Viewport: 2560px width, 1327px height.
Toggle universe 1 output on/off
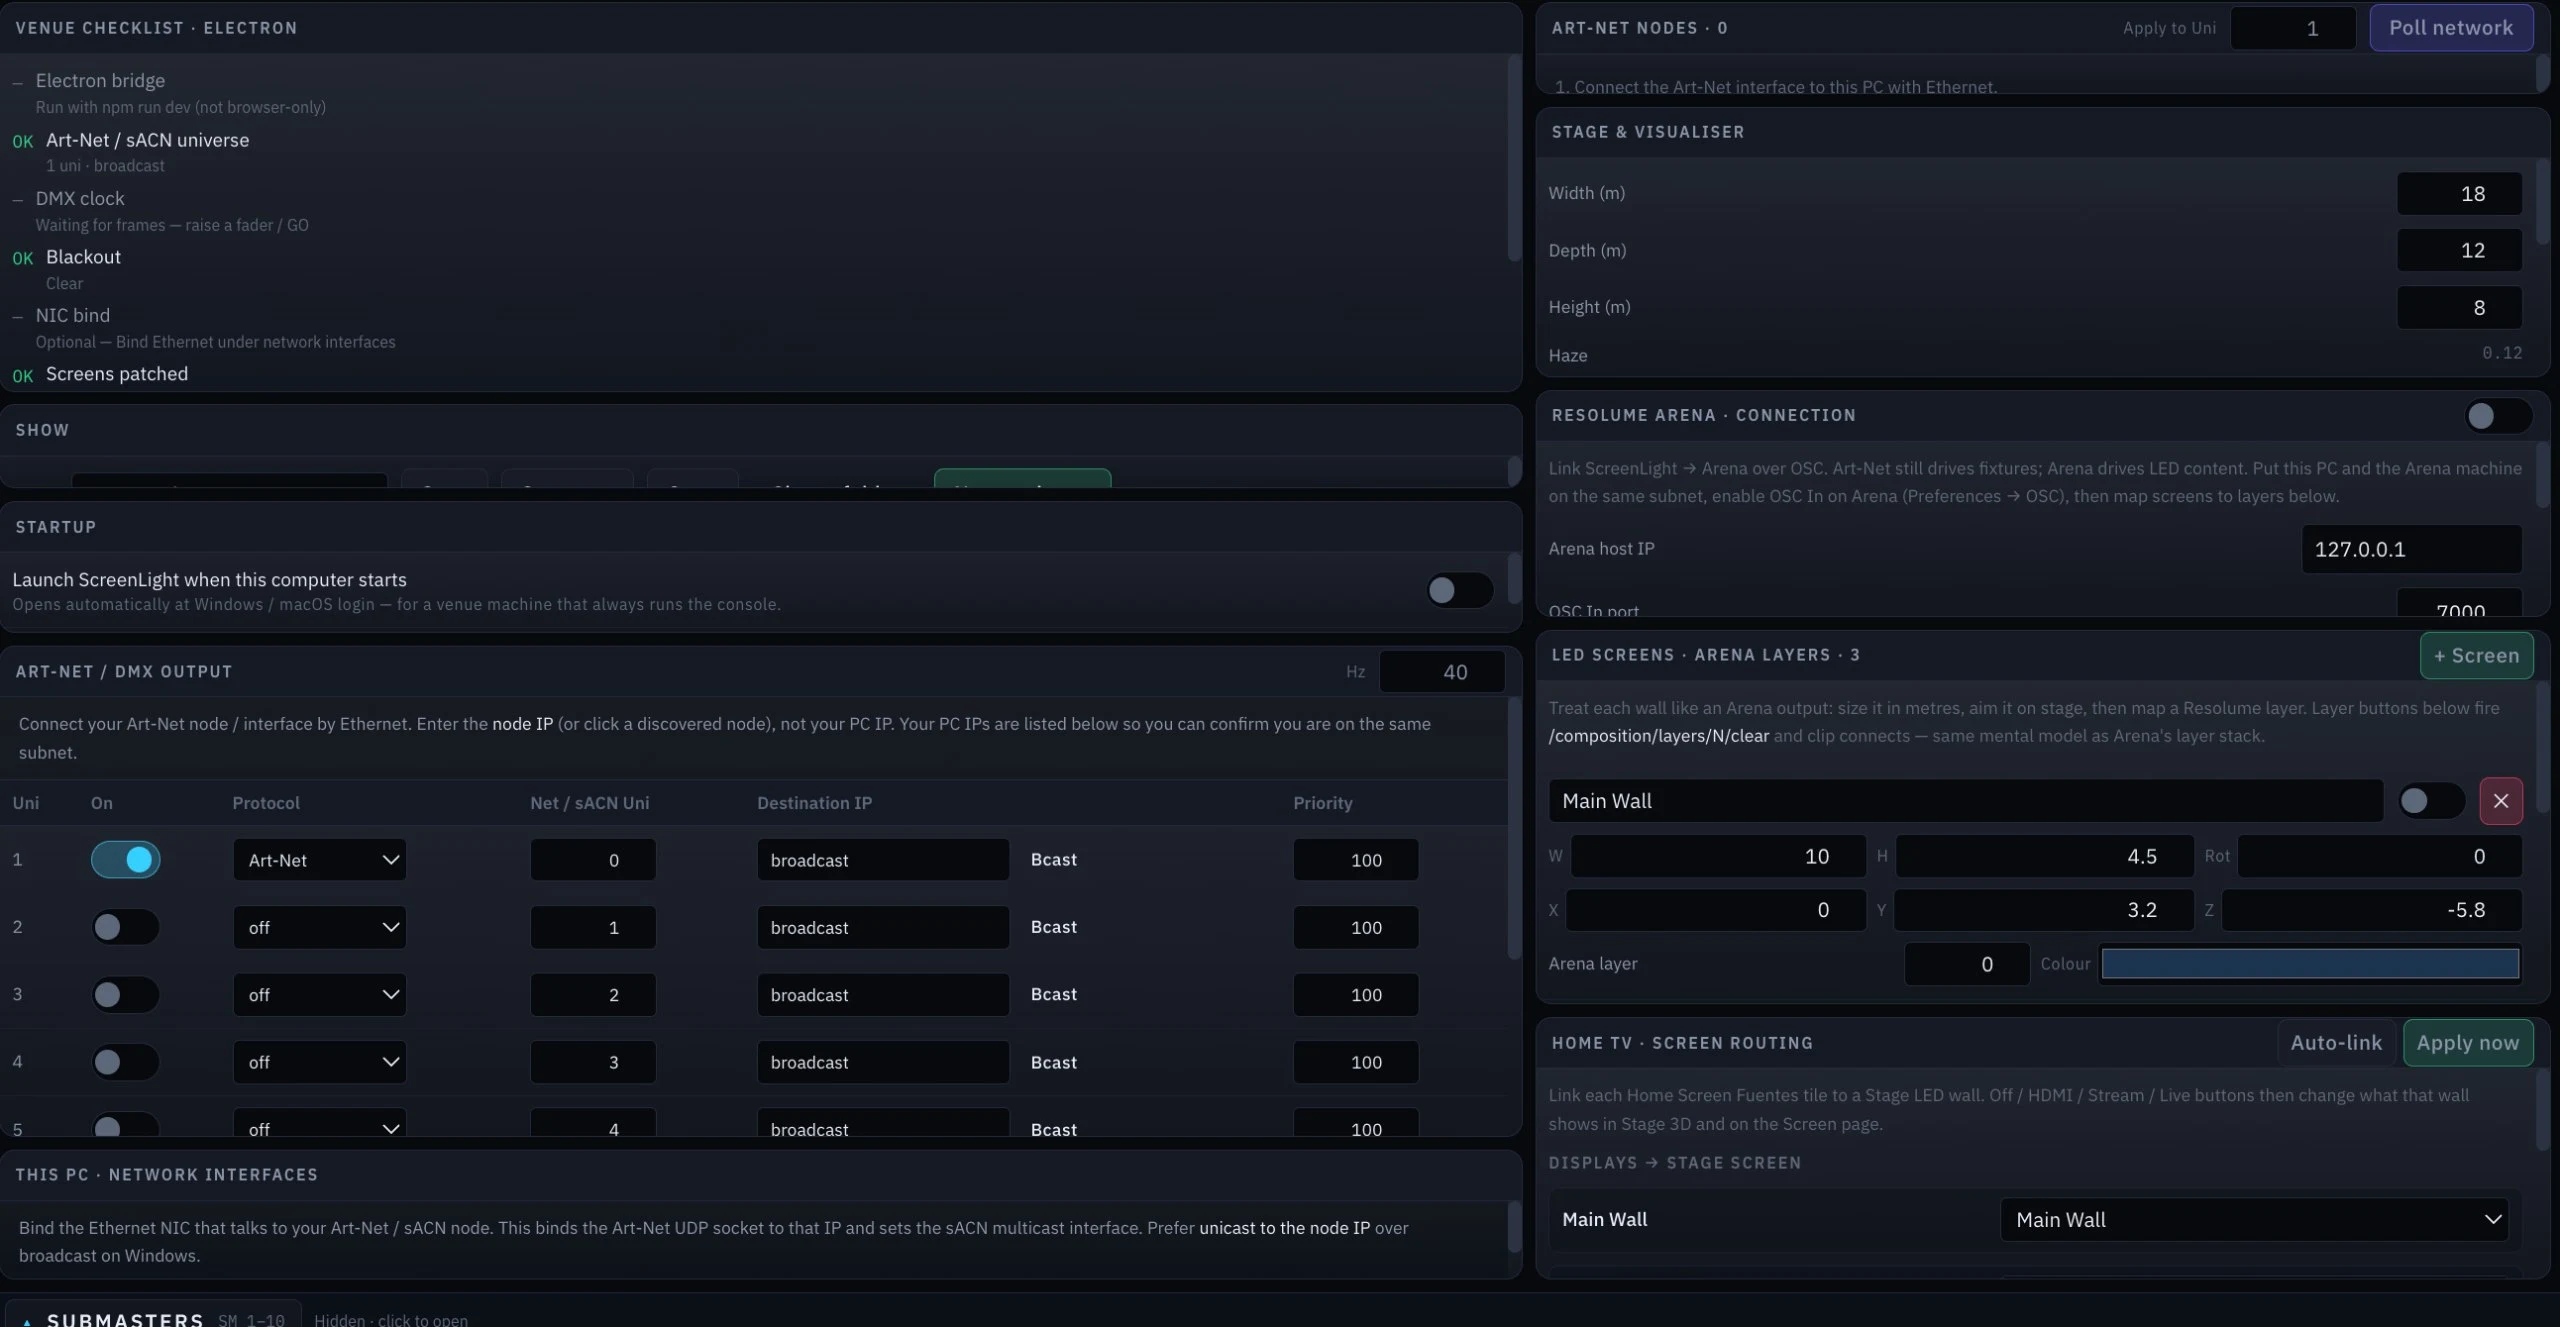(125, 860)
